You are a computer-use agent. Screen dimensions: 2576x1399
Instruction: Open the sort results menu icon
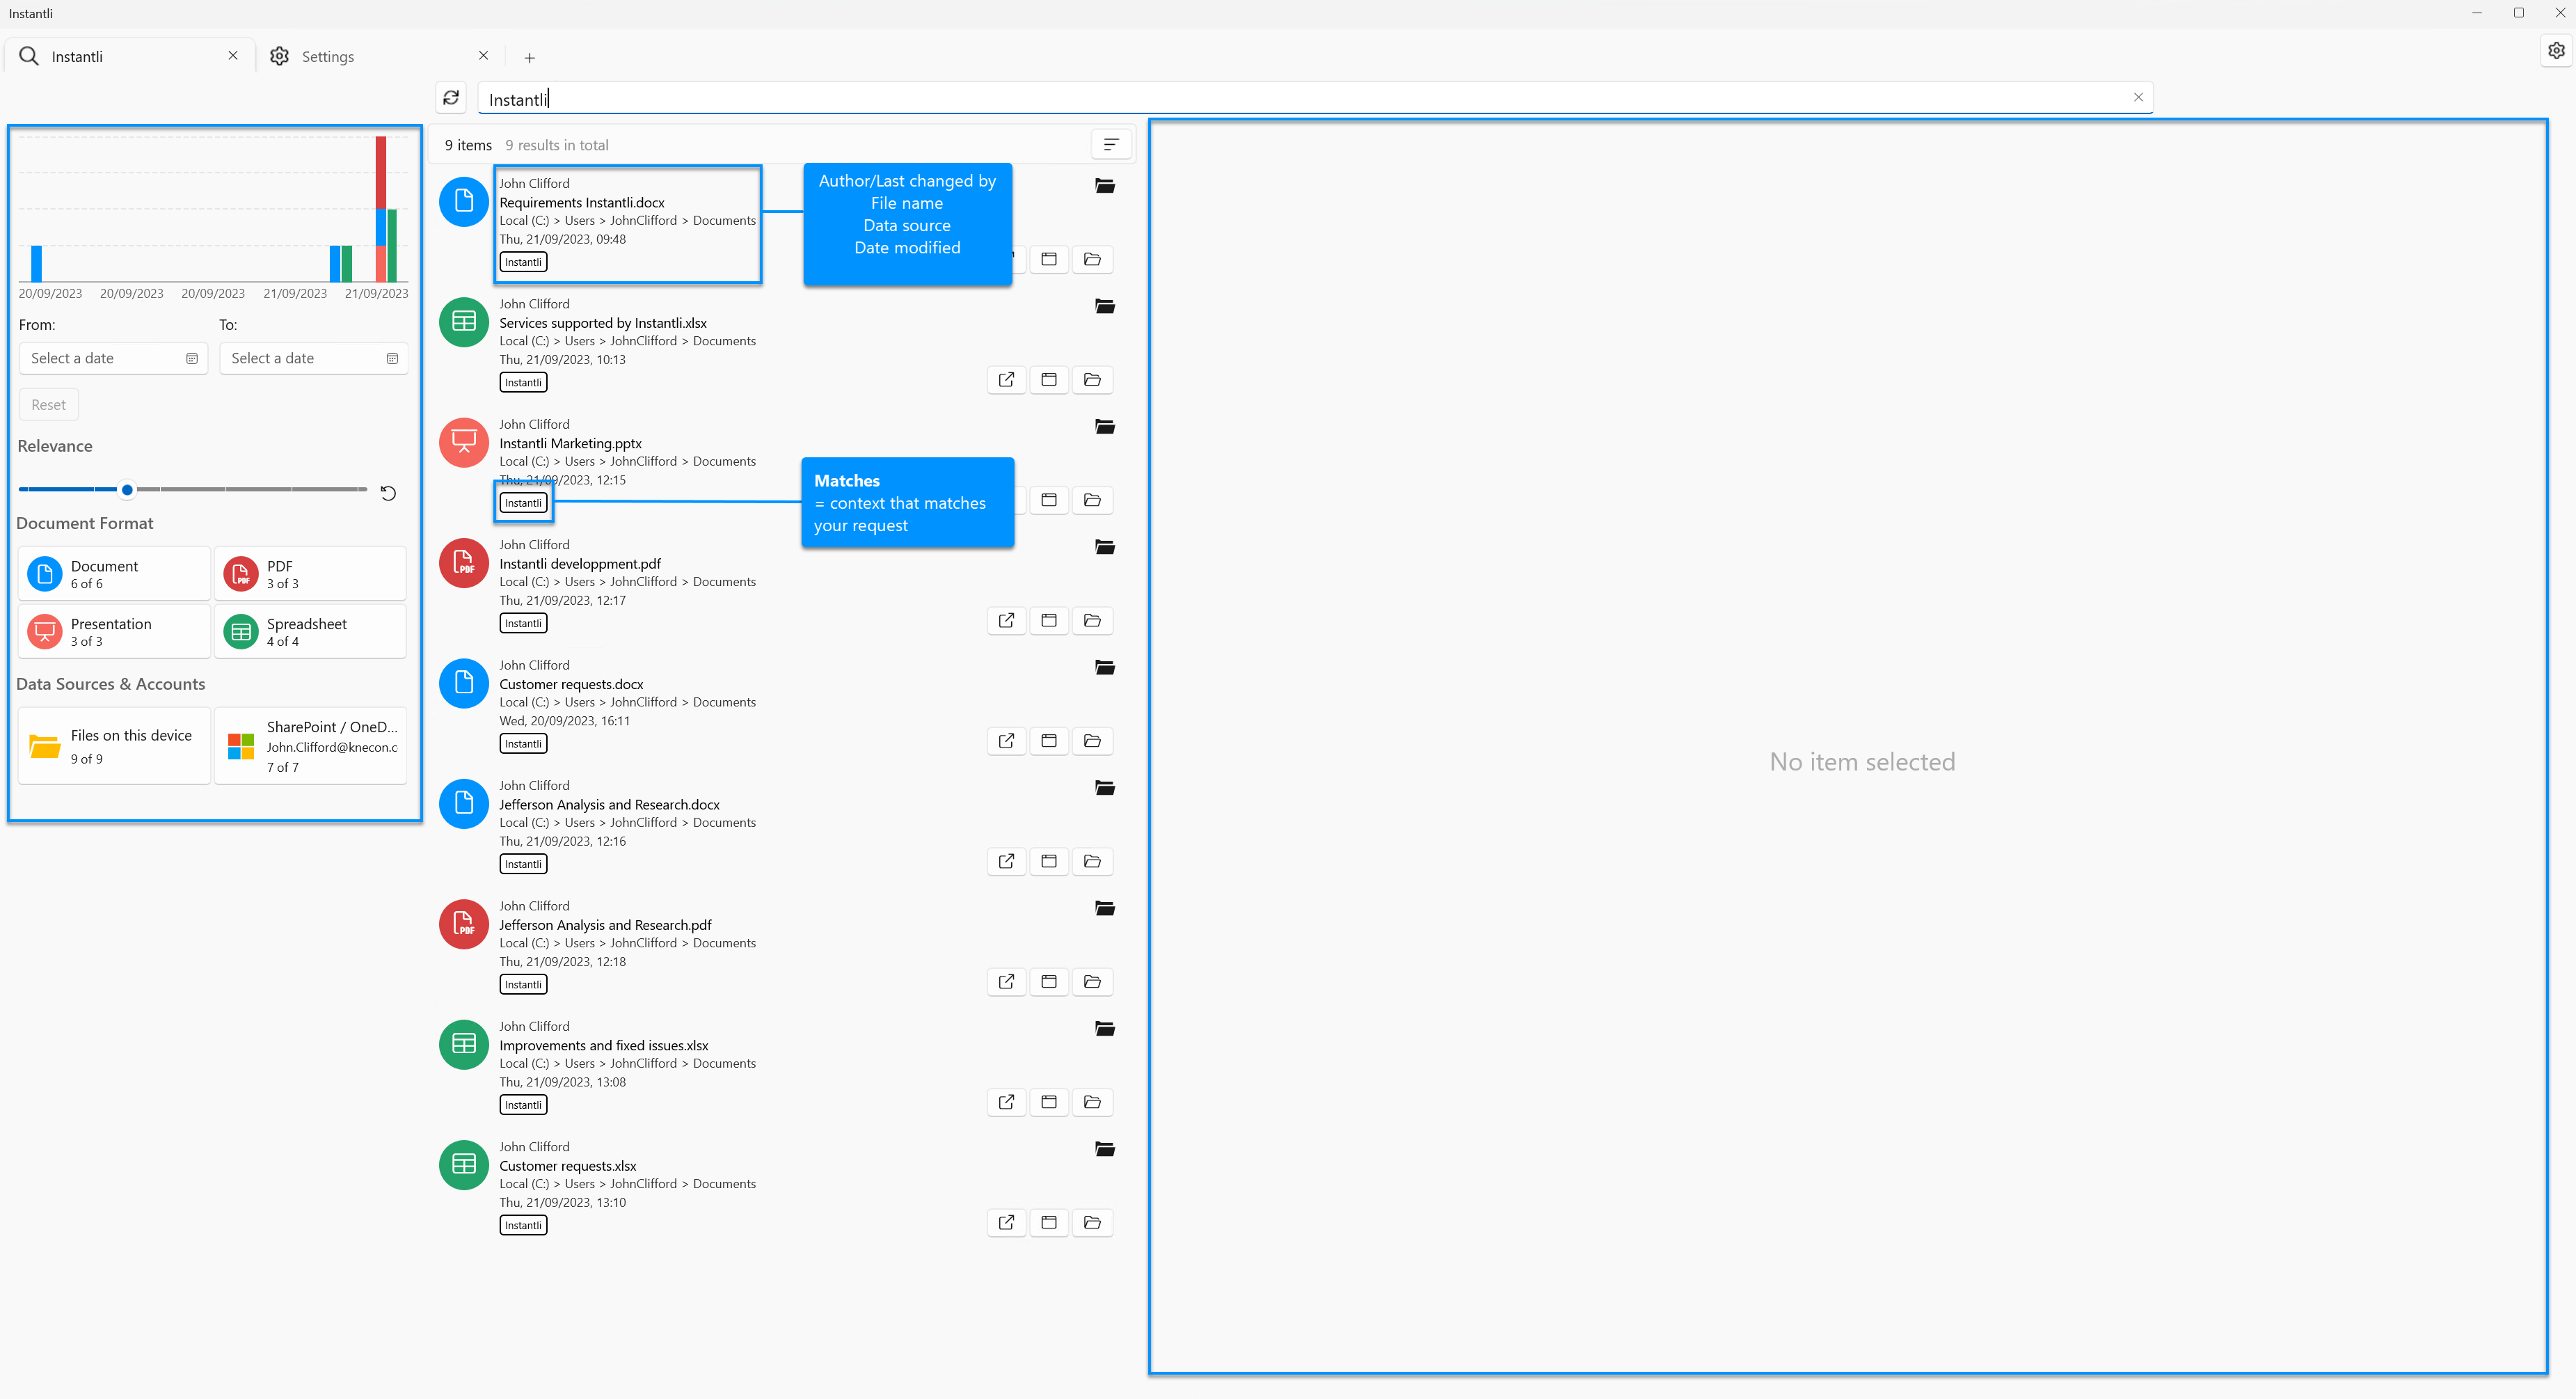tap(1111, 145)
